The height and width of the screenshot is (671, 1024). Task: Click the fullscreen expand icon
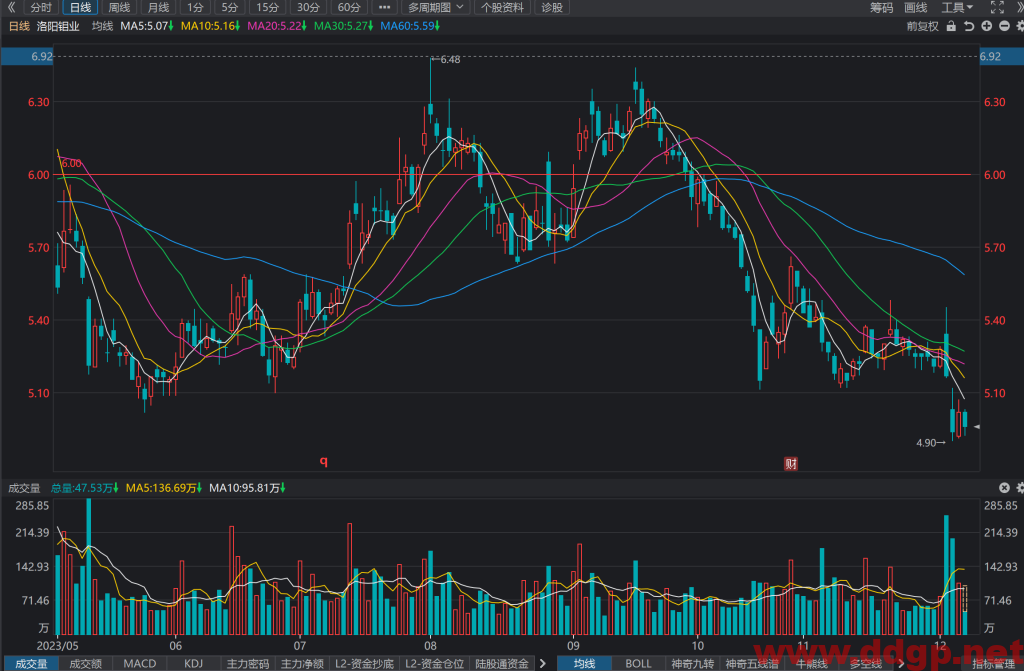pos(997,7)
